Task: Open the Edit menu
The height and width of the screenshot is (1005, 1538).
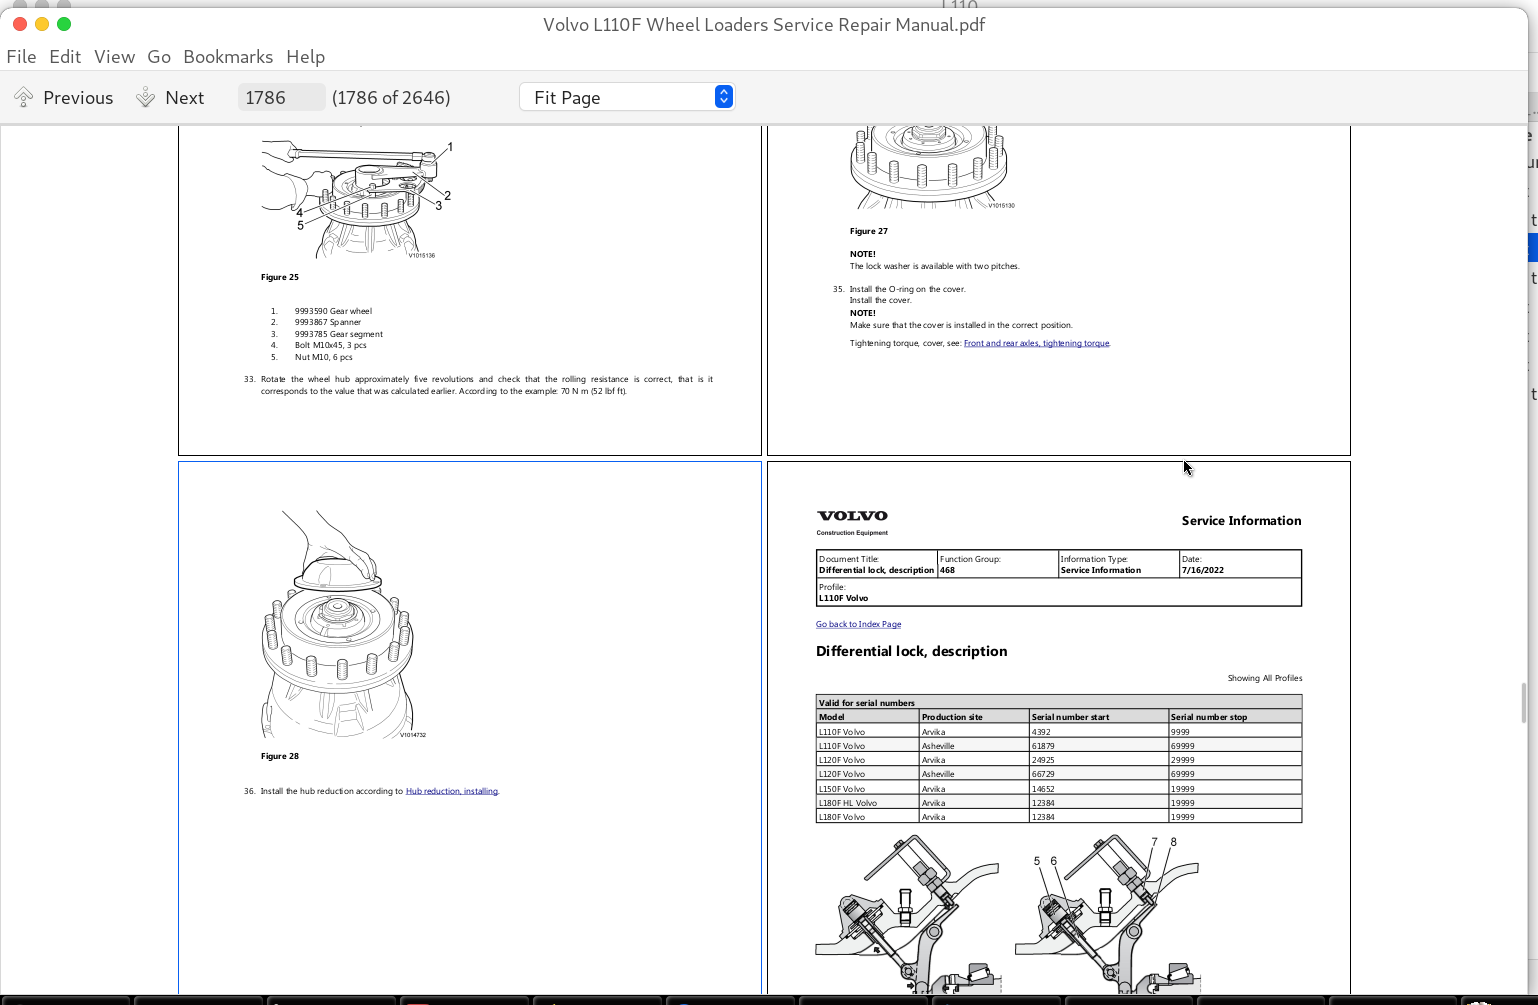Action: (x=65, y=57)
